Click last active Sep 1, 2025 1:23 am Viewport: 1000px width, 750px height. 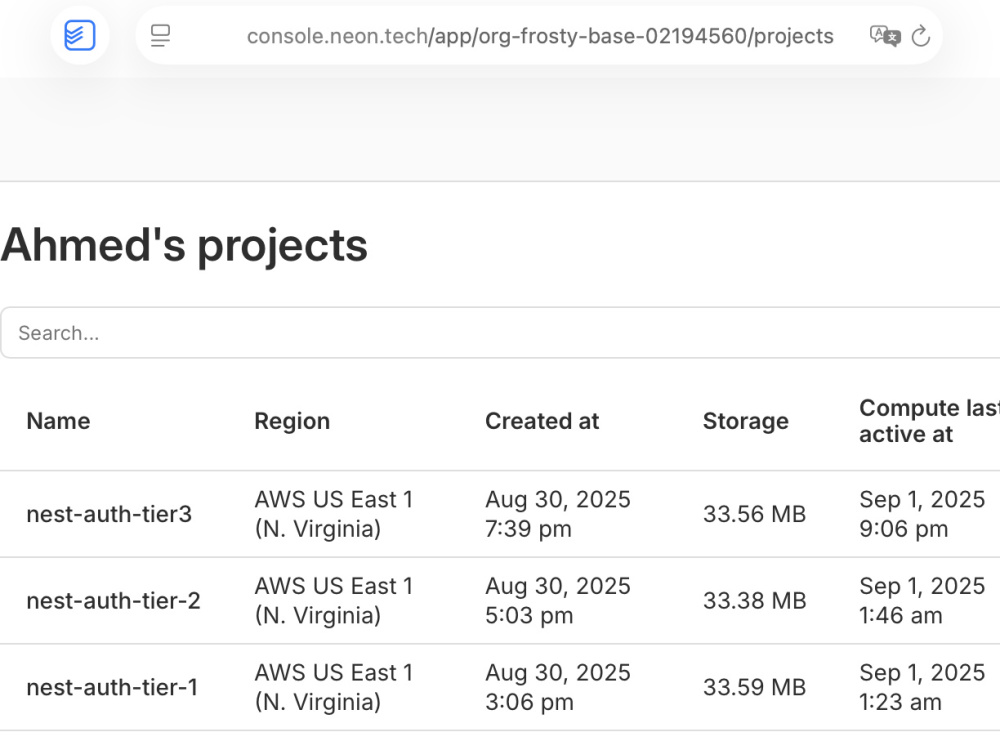pos(922,688)
